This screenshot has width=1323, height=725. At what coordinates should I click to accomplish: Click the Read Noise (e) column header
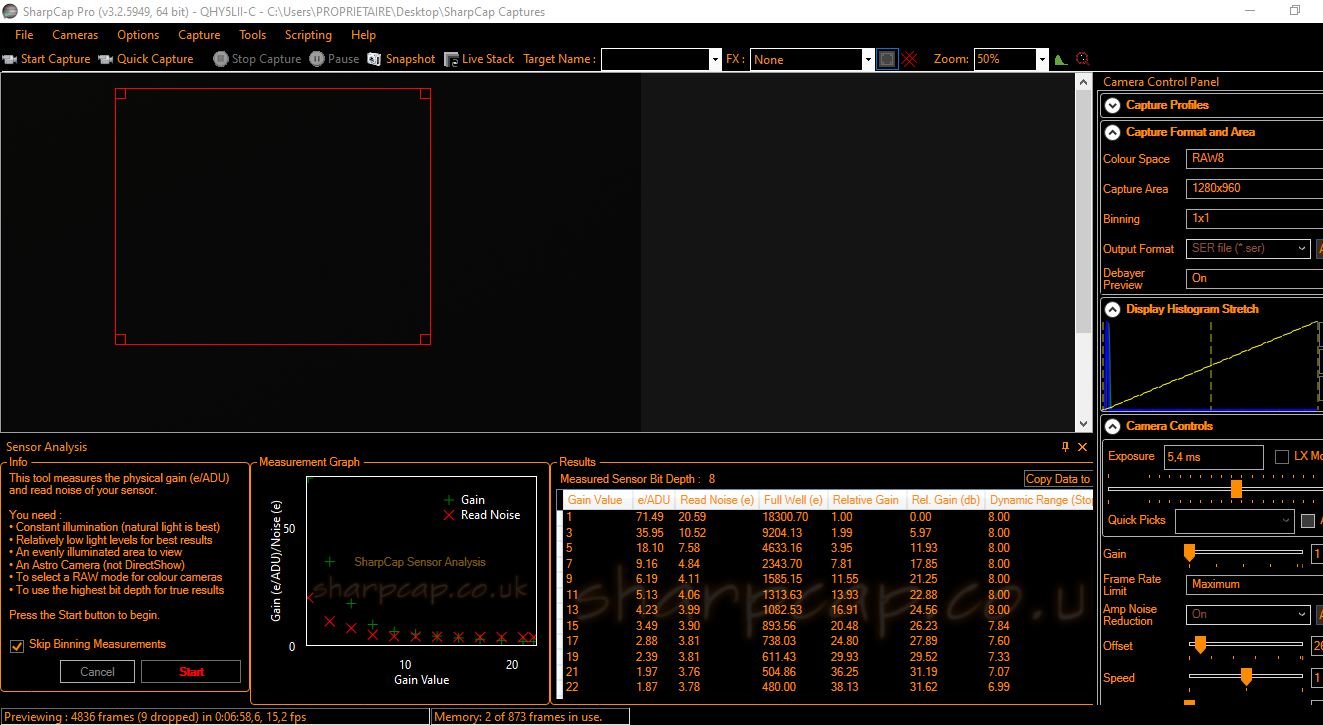[717, 500]
